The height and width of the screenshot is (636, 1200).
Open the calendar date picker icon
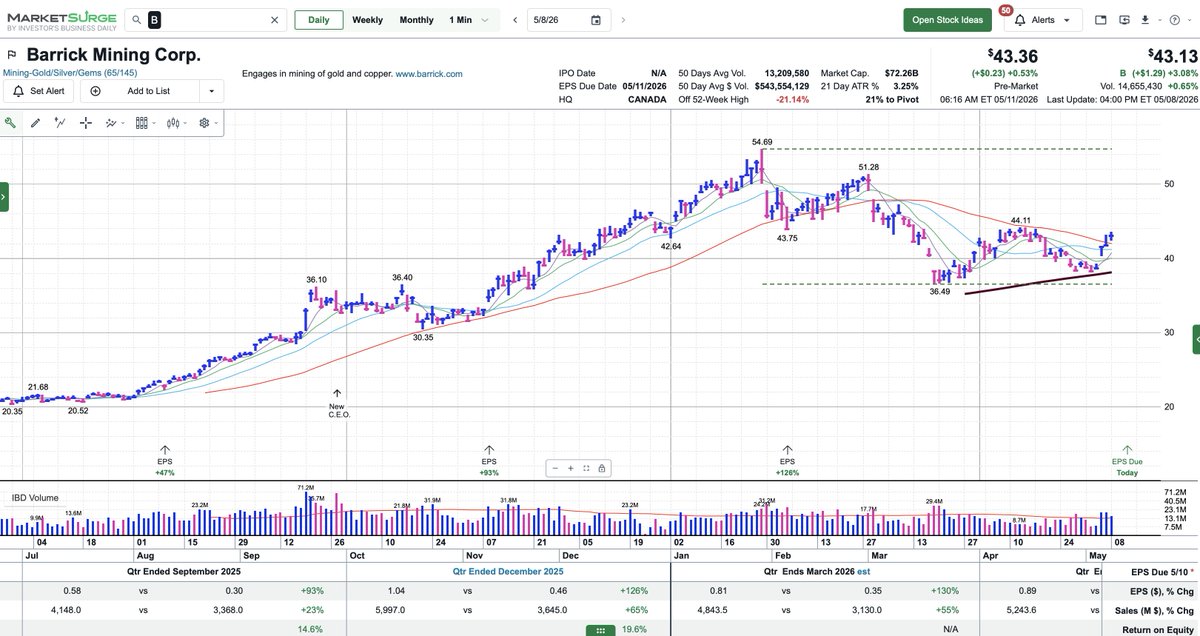pyautogui.click(x=596, y=20)
